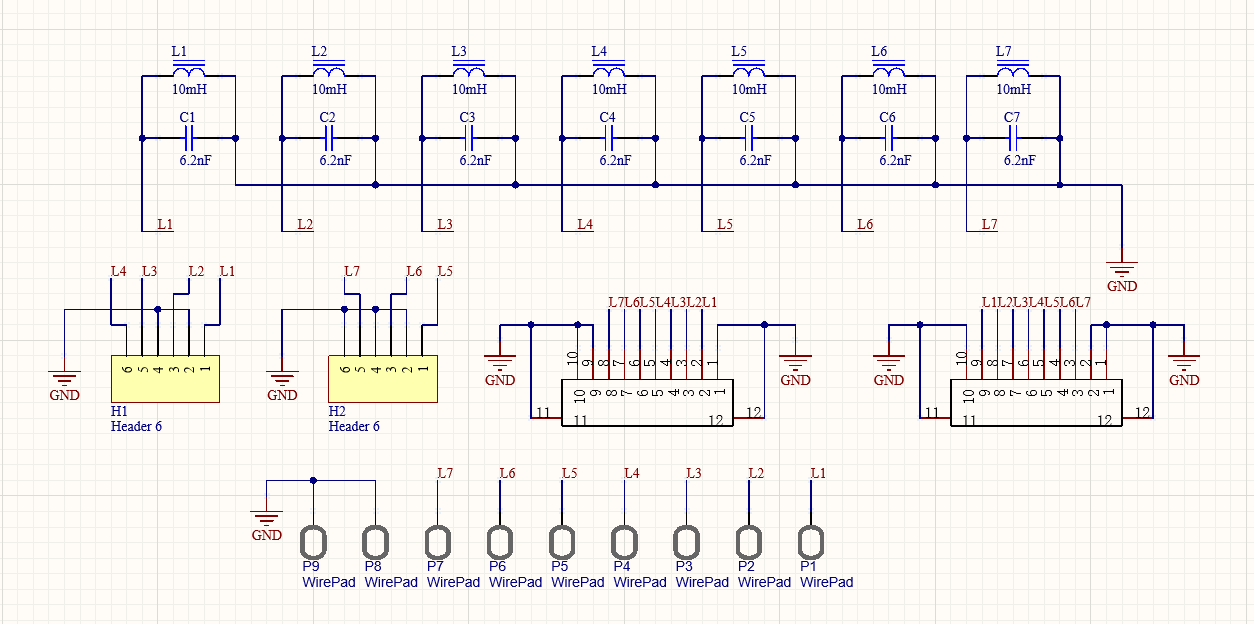Click the C5 capacitor symbol
The width and height of the screenshot is (1254, 624).
[749, 138]
